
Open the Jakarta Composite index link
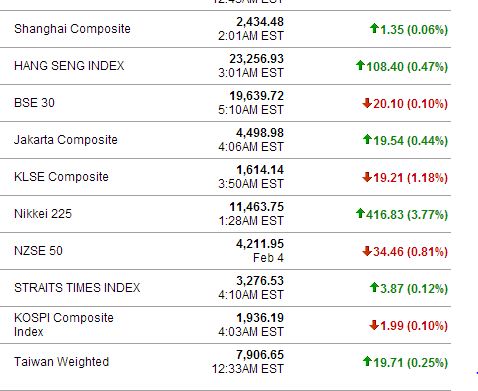(66, 140)
